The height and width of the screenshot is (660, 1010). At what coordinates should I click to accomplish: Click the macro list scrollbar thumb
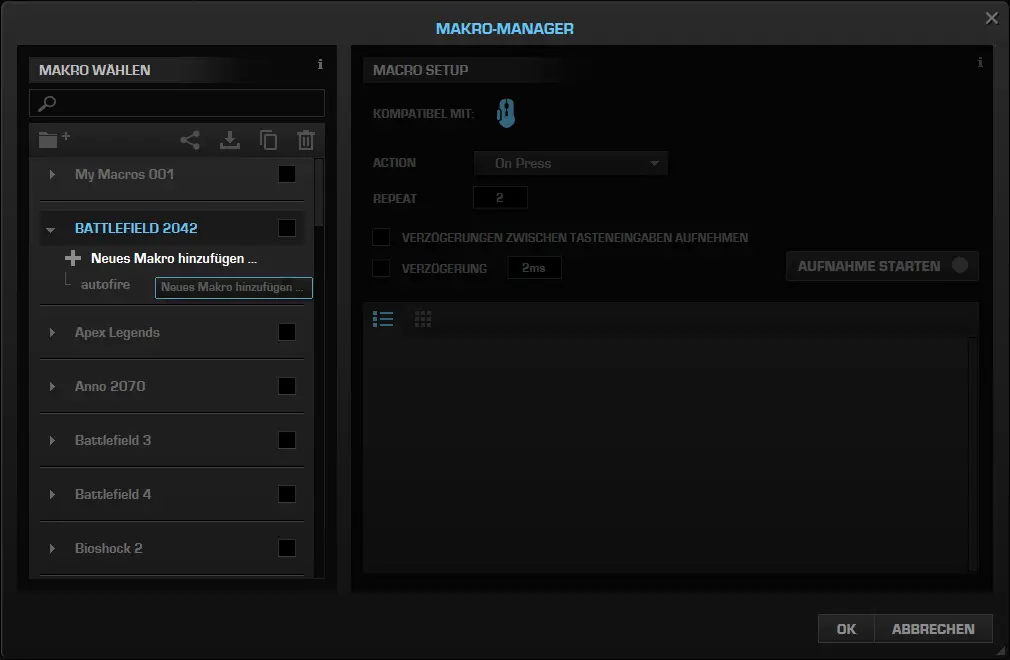pyautogui.click(x=319, y=193)
